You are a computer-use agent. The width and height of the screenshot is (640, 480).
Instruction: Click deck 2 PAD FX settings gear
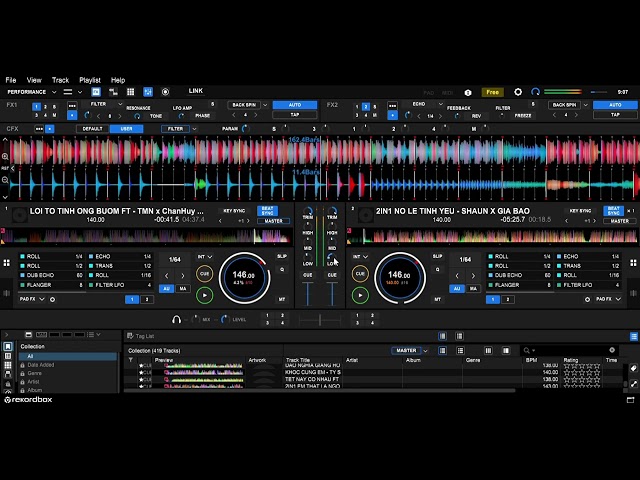tap(587, 299)
